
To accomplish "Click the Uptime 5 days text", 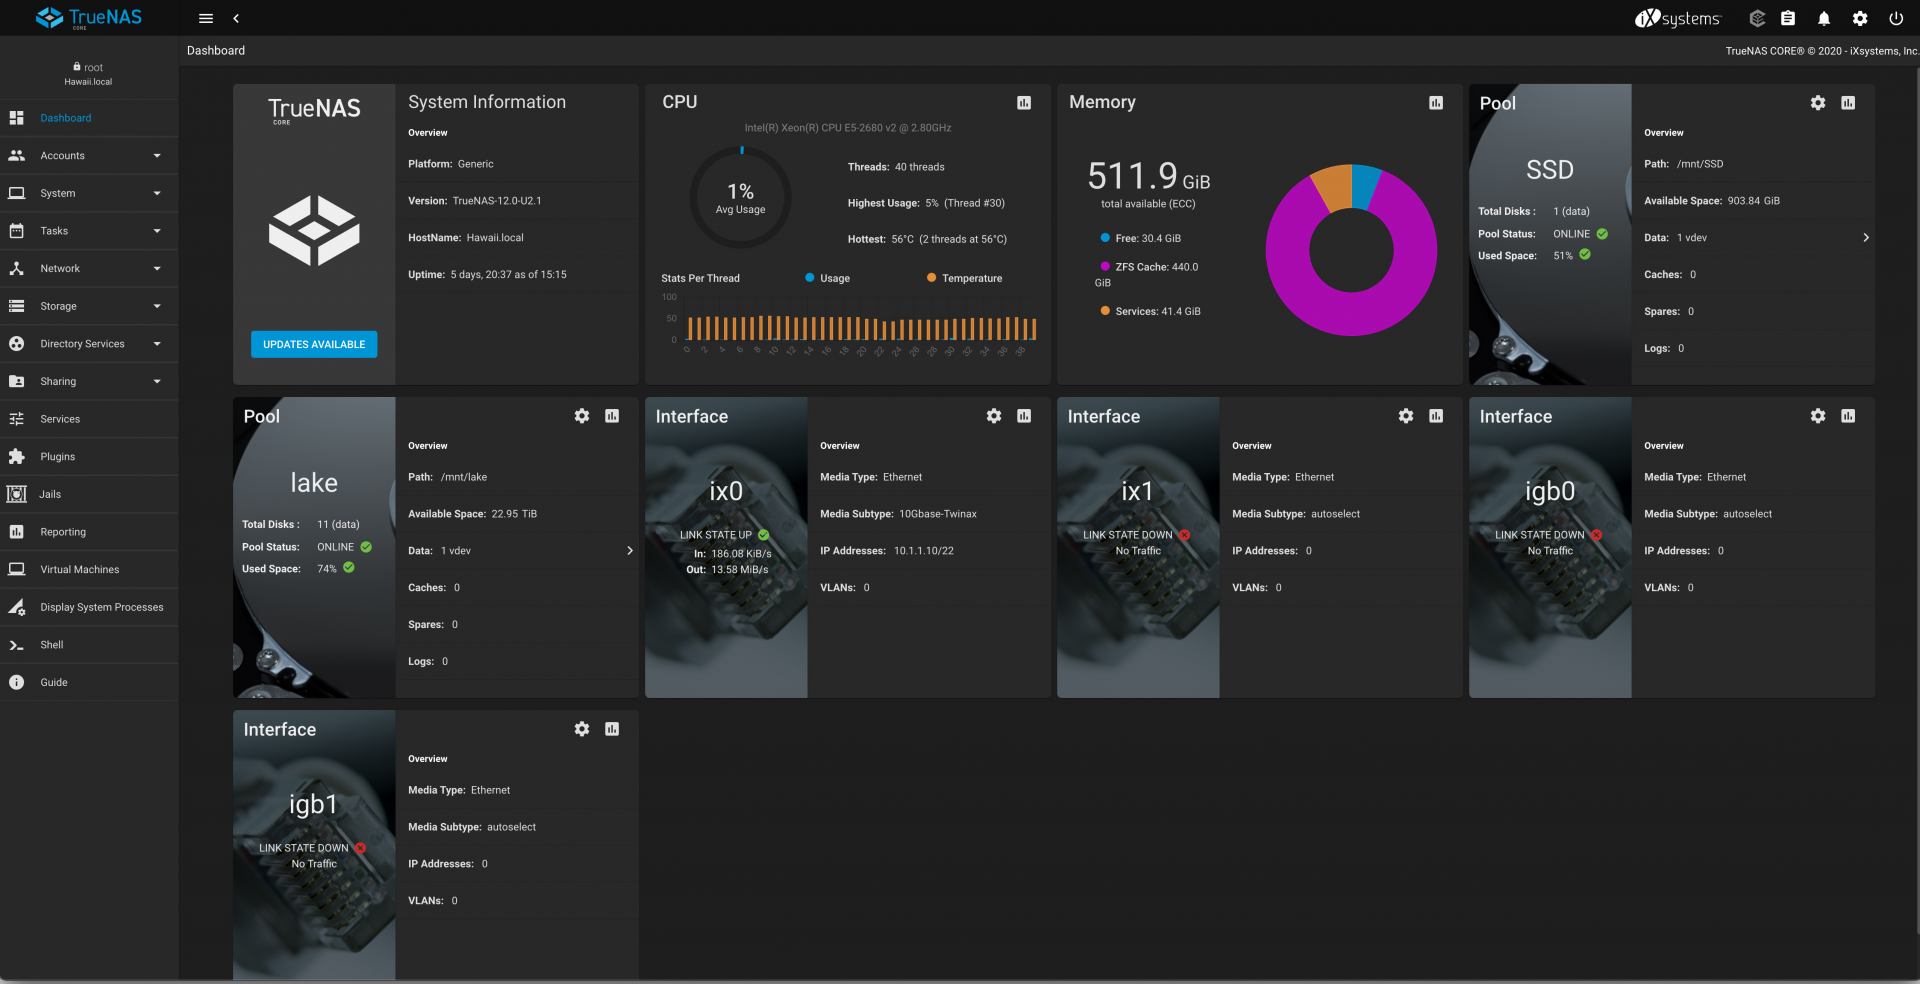I will pyautogui.click(x=487, y=275).
